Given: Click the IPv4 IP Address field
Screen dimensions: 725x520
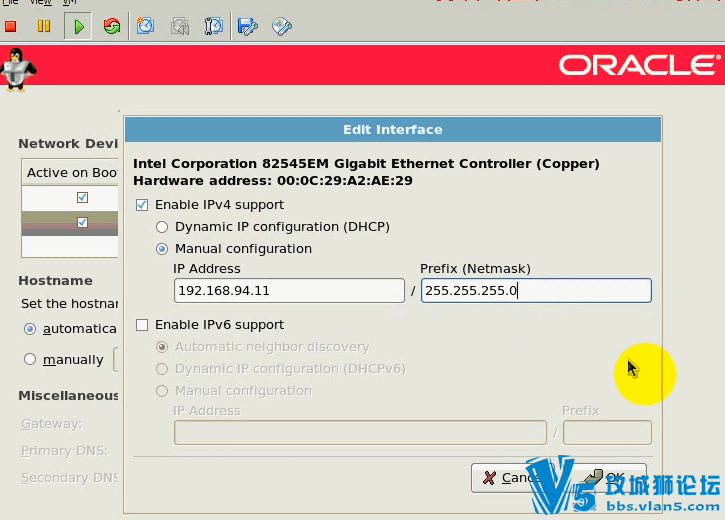Looking at the screenshot, I should (289, 291).
